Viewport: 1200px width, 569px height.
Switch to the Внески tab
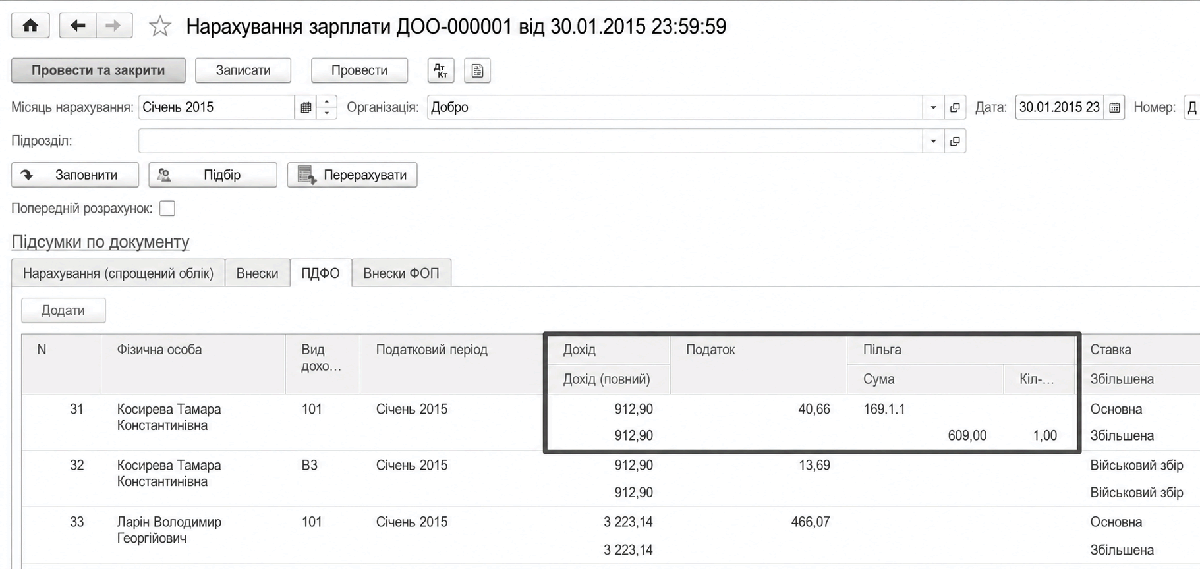point(257,273)
